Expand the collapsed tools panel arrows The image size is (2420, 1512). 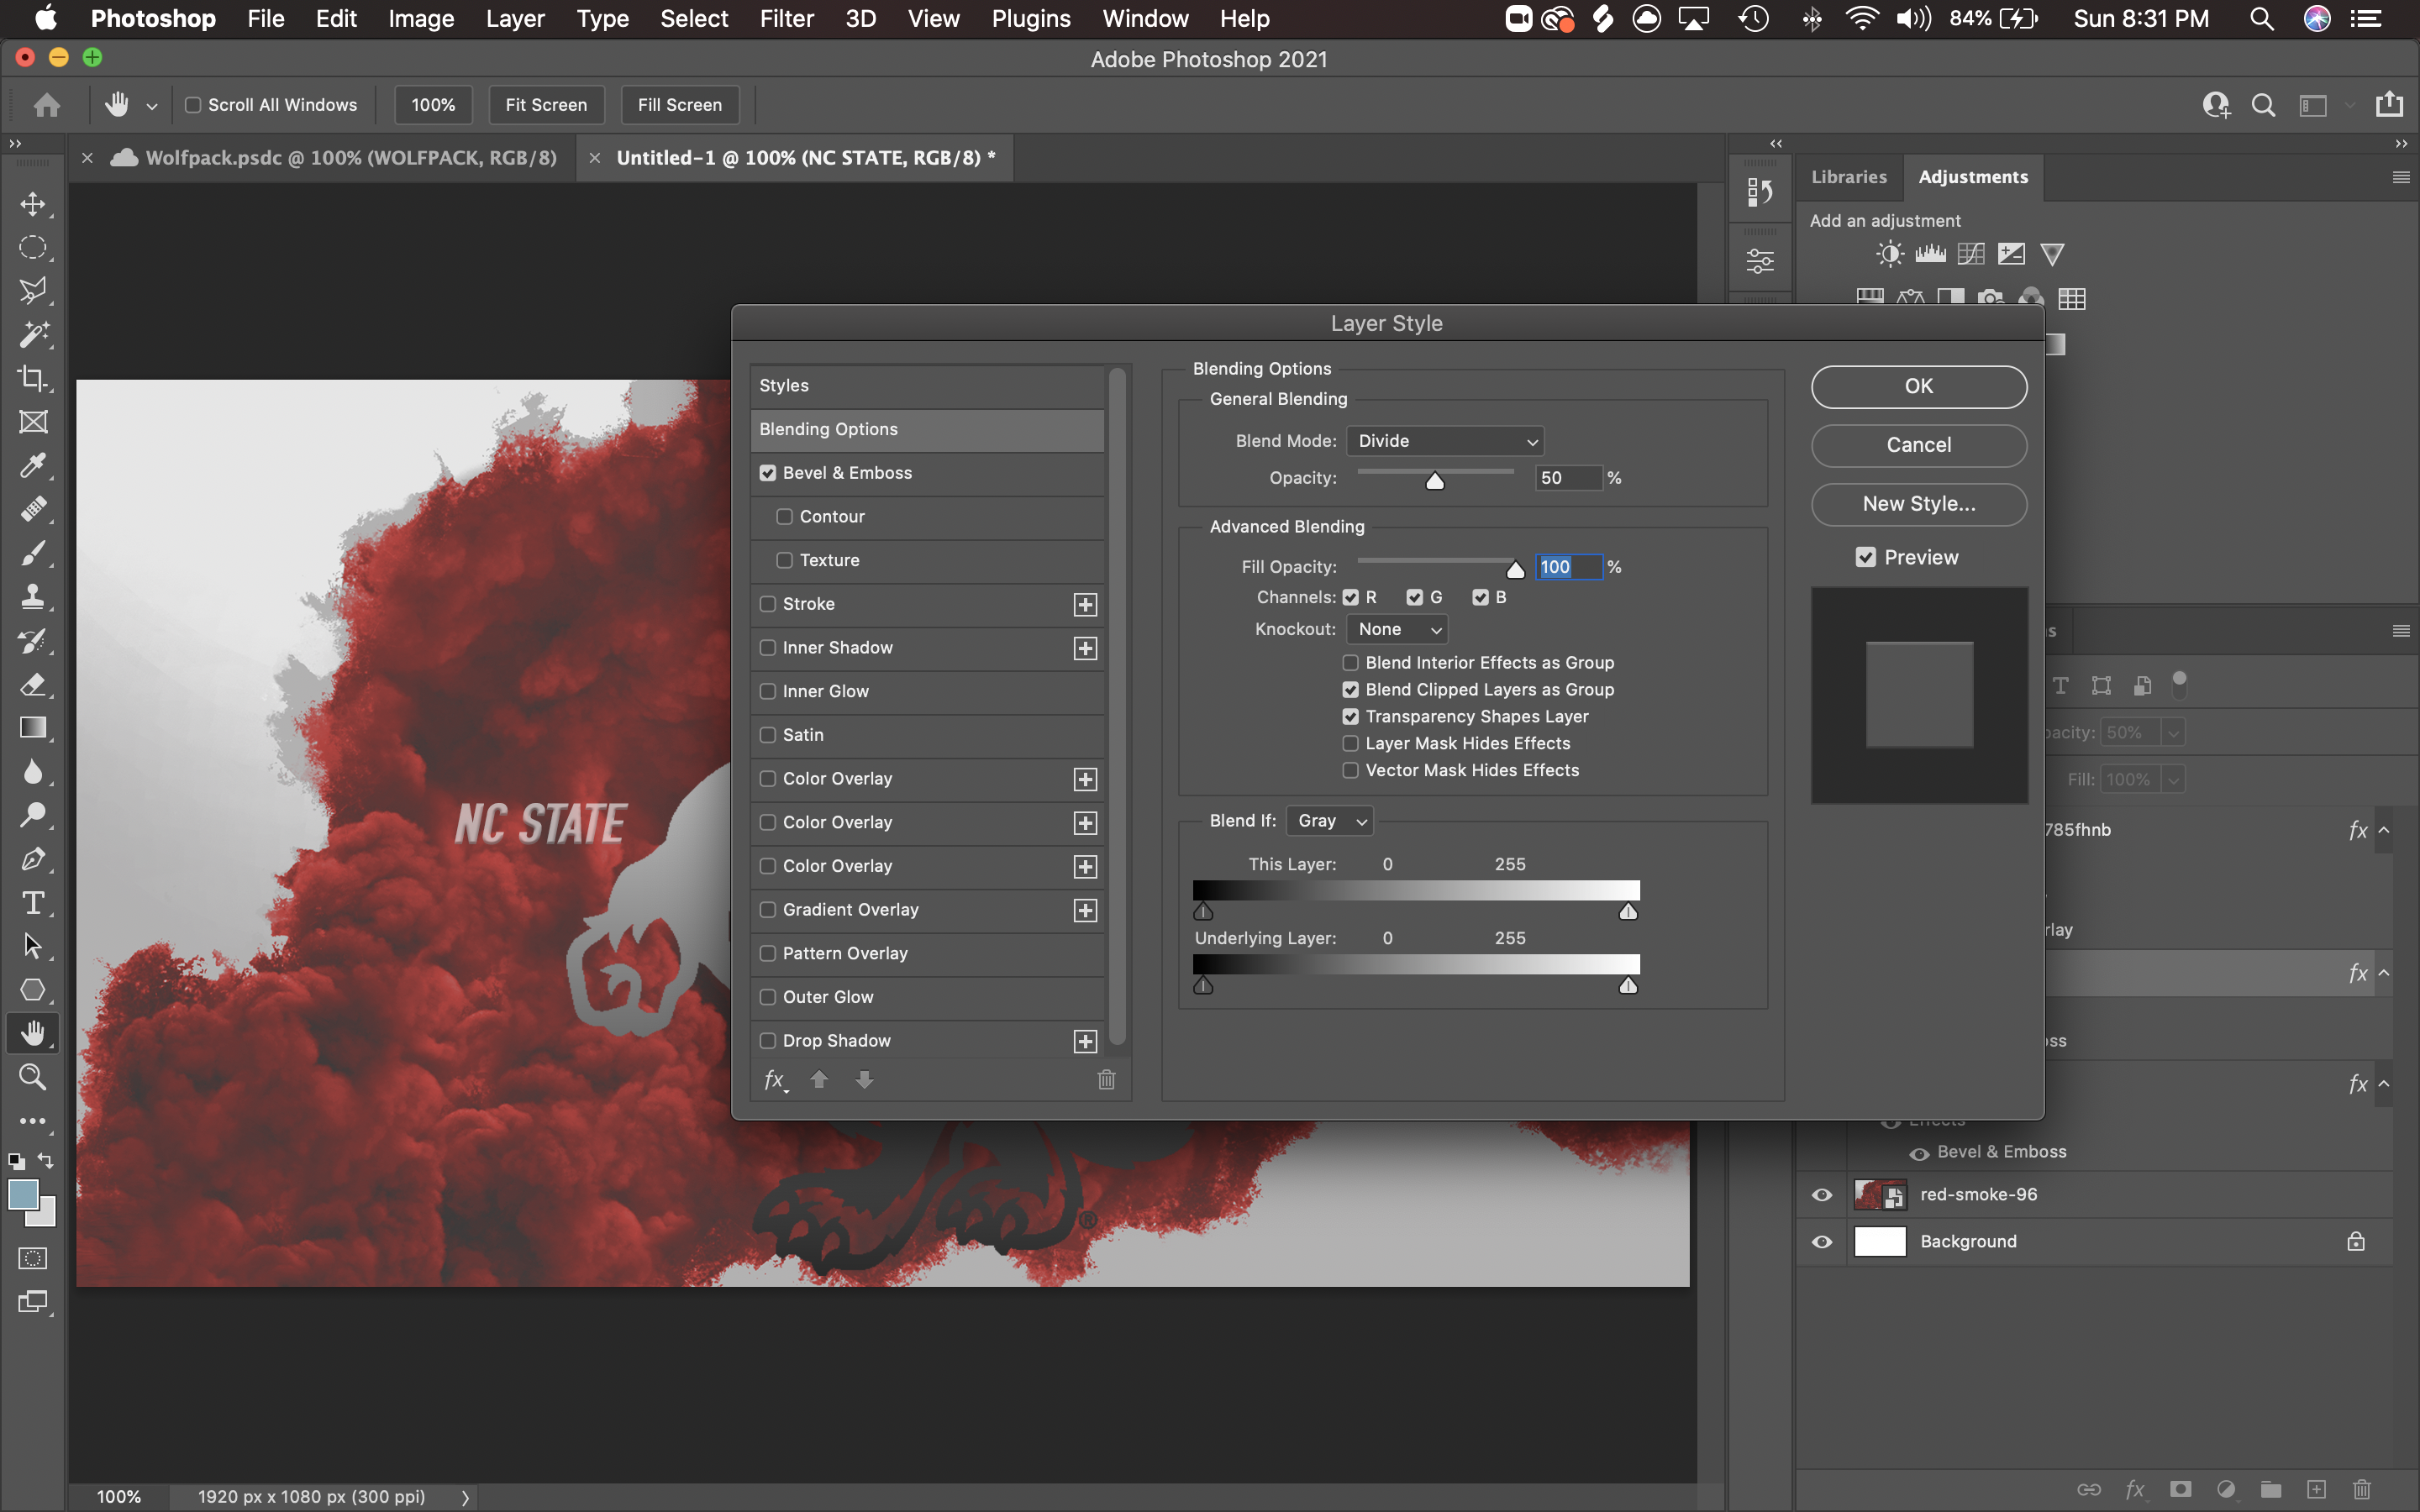(14, 144)
